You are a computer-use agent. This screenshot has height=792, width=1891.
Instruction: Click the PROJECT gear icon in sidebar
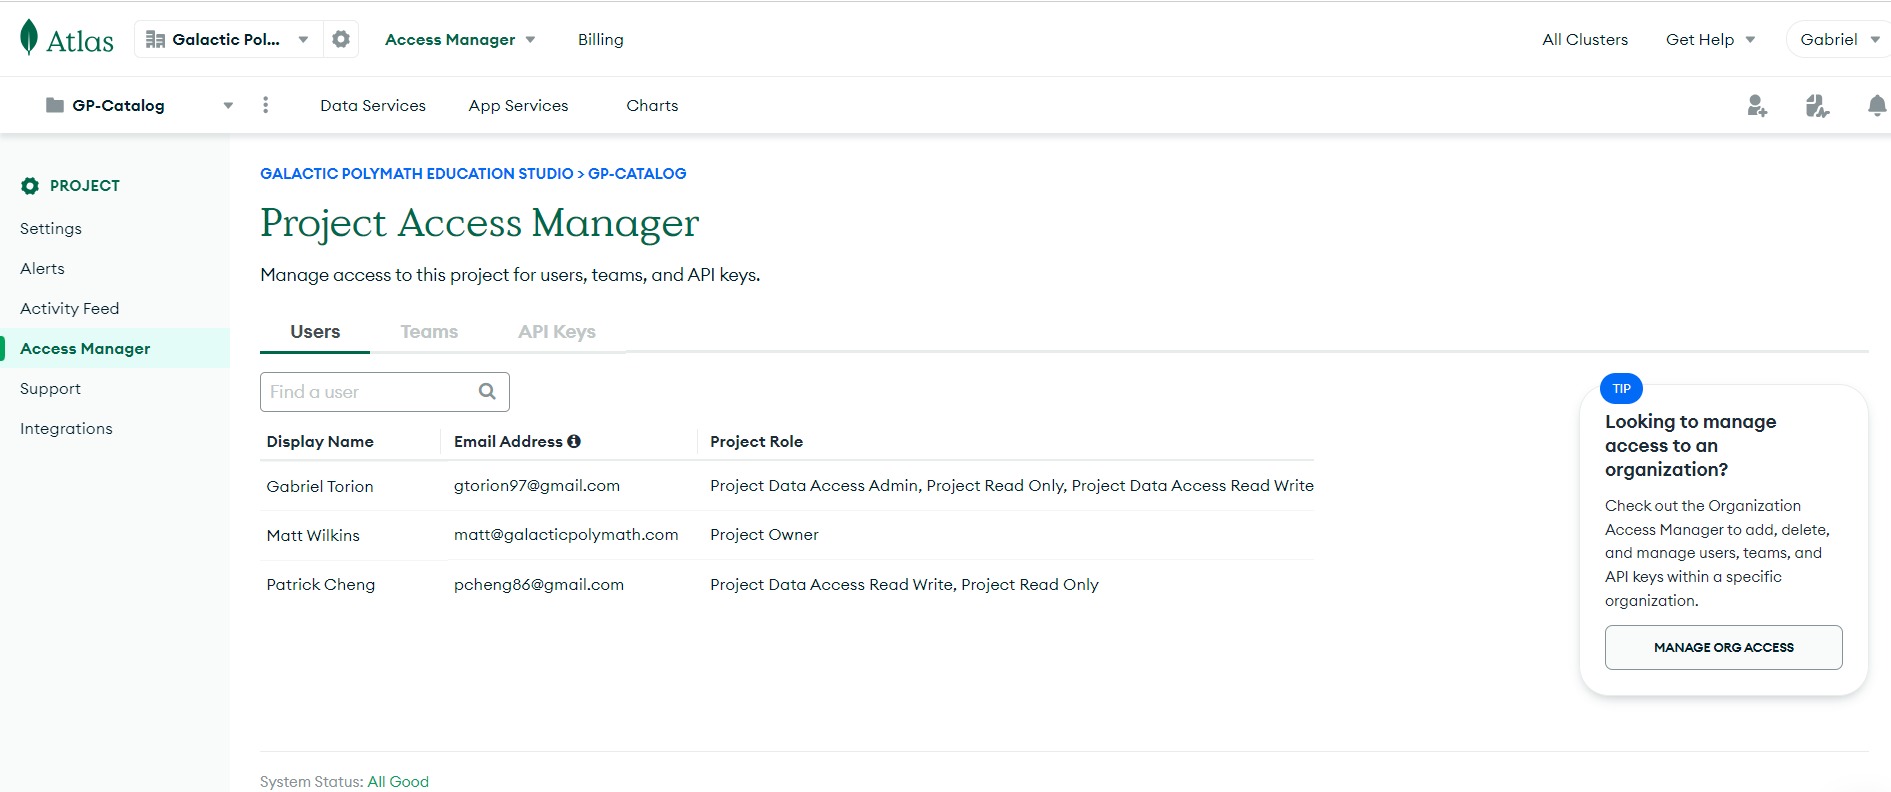[30, 186]
